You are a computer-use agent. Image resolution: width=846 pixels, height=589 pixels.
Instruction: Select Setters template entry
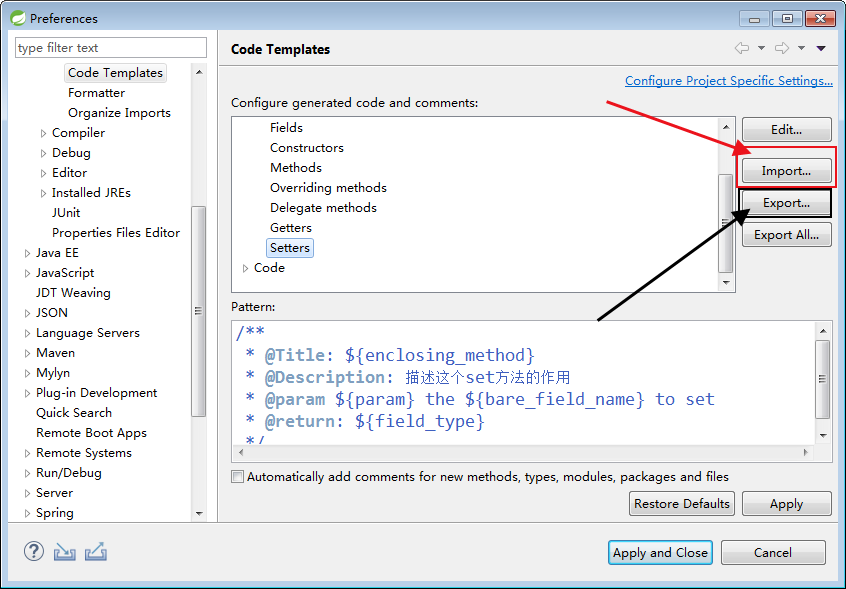290,248
